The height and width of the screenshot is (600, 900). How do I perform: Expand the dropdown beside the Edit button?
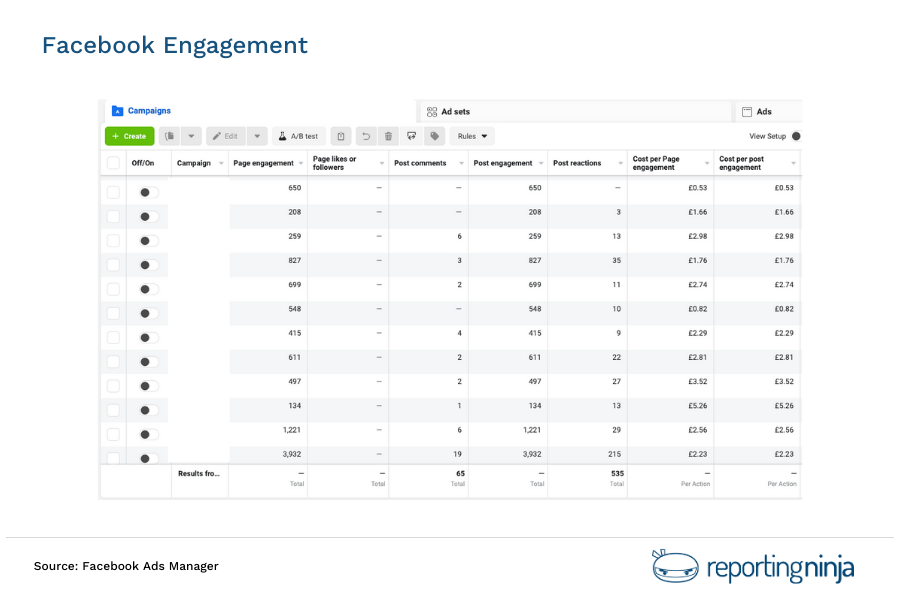pos(257,136)
